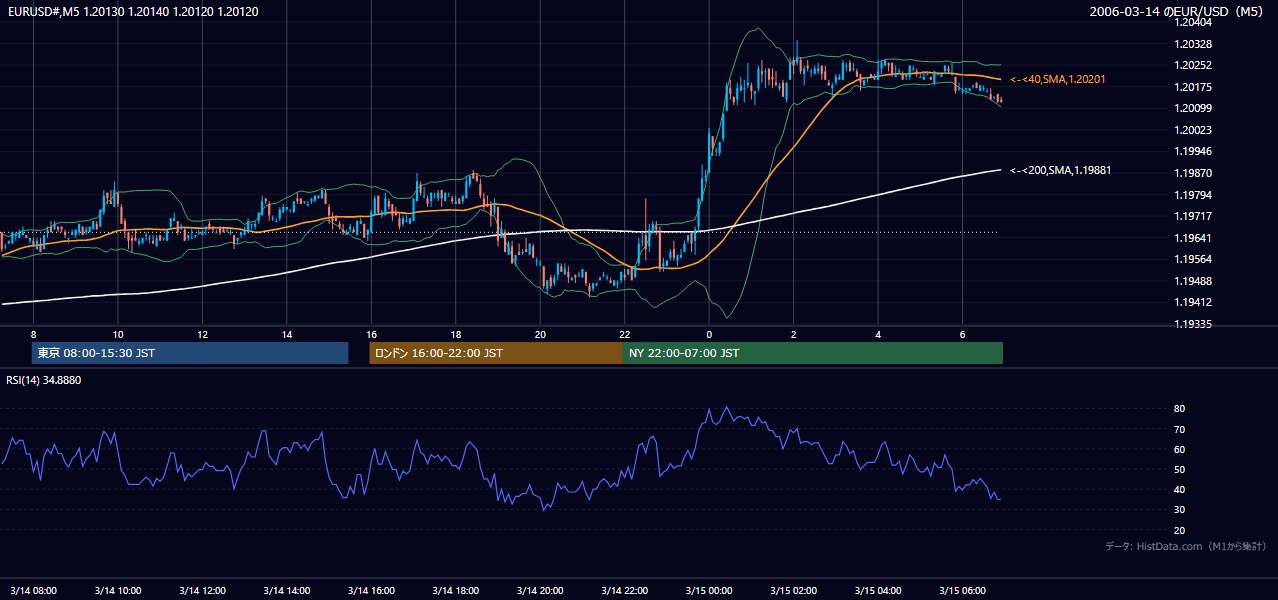Click hour label 16 under the price chart

click(x=371, y=334)
